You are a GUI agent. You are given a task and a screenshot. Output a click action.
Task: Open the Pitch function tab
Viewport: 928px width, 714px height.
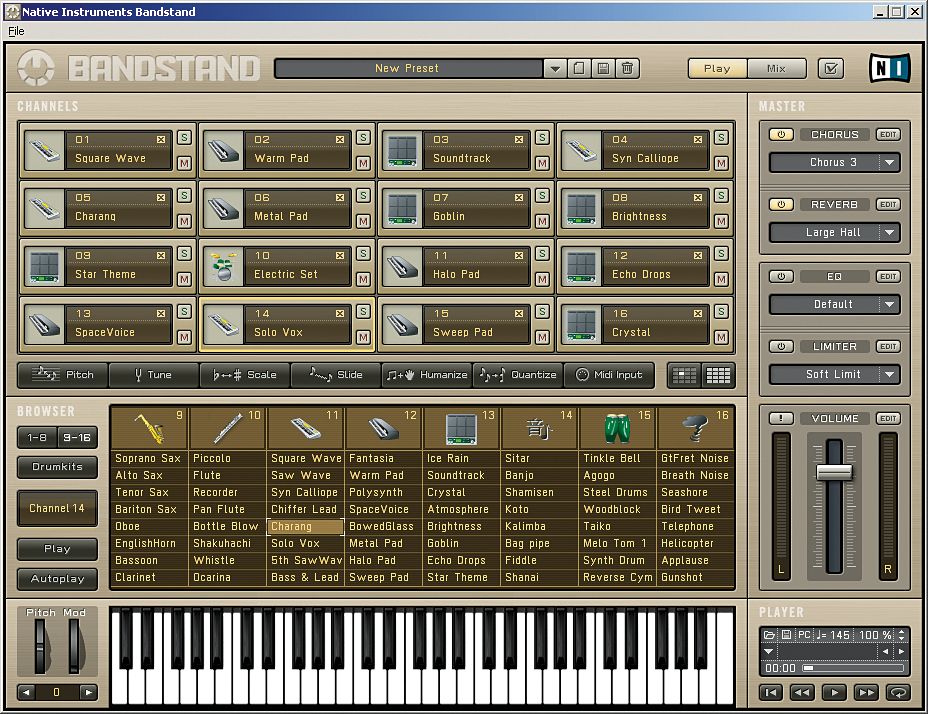point(63,375)
